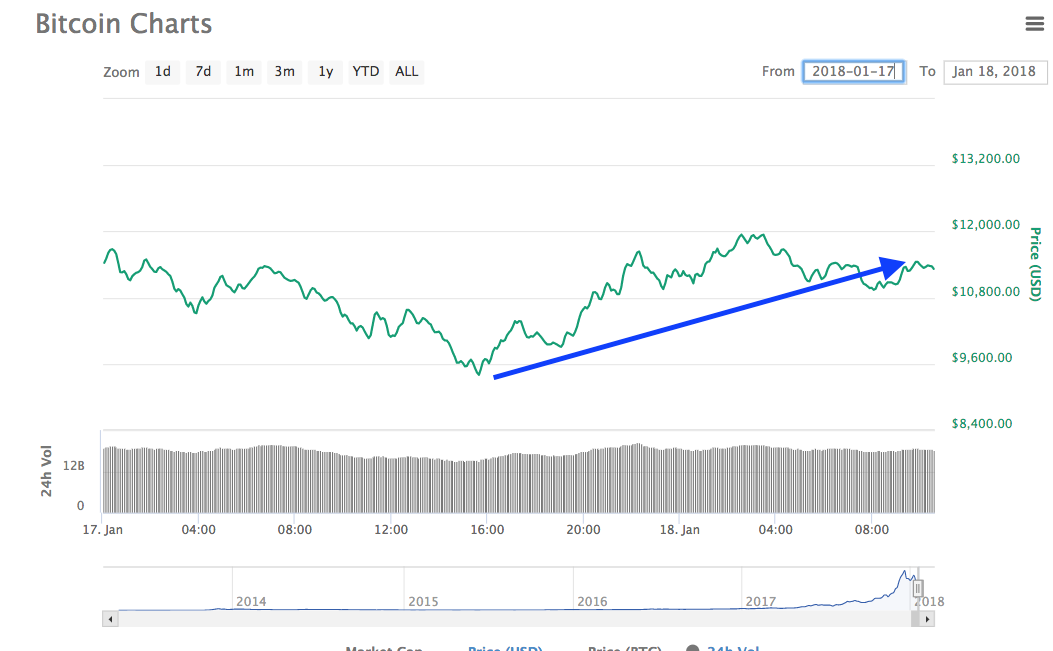The height and width of the screenshot is (651, 1053).
Task: Click the 2015 navigator year label
Action: click(x=423, y=601)
